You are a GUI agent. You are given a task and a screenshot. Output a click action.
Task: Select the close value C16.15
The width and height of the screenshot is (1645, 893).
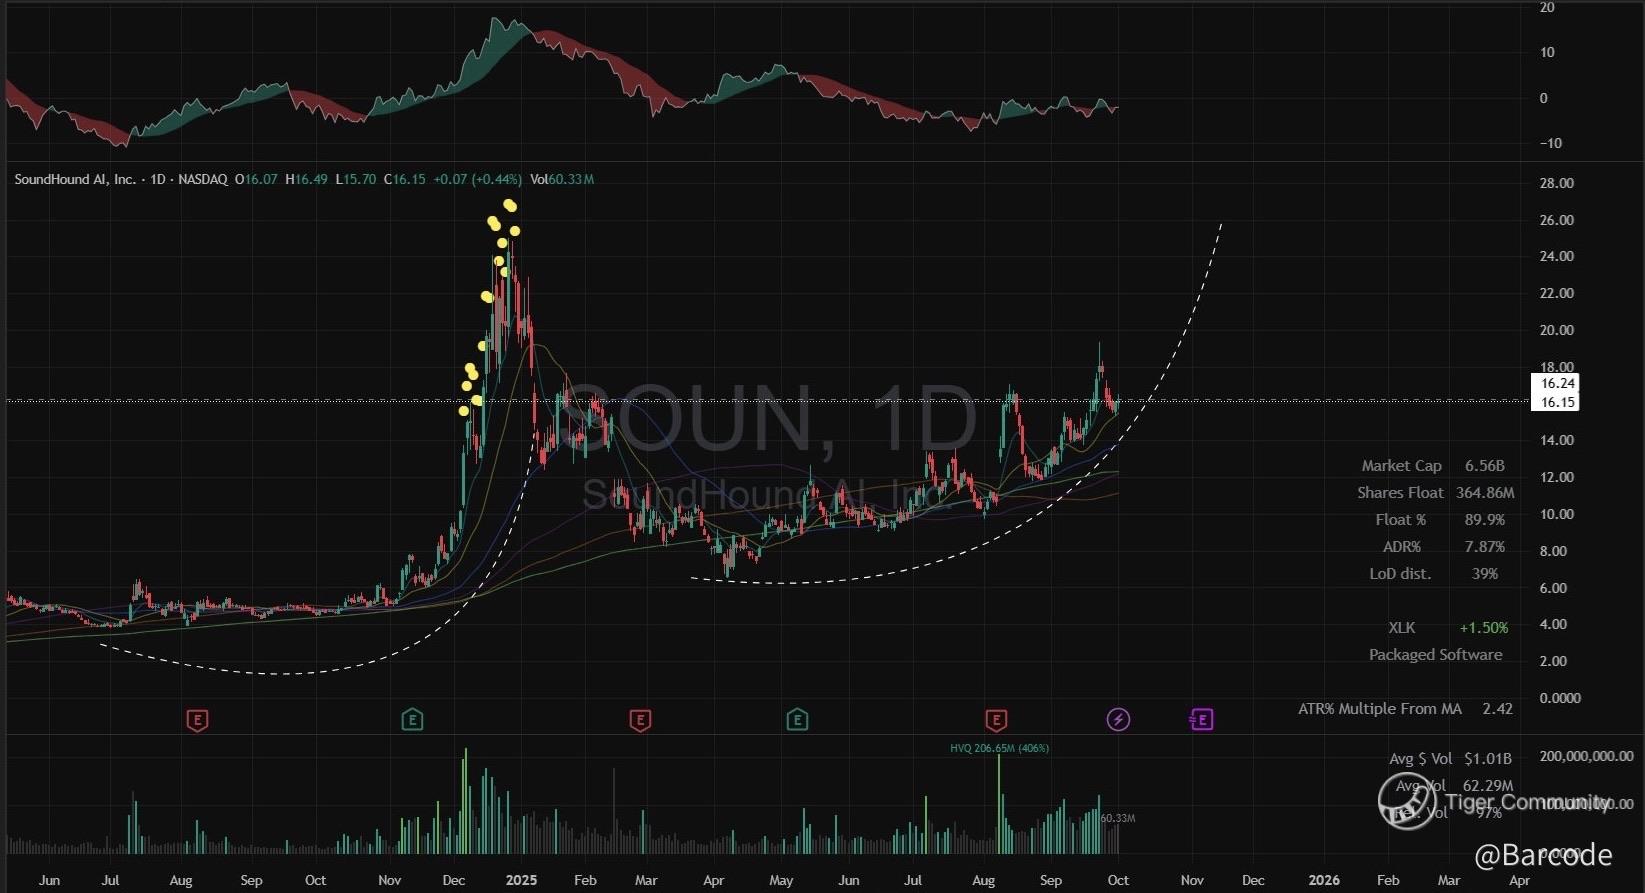405,180
